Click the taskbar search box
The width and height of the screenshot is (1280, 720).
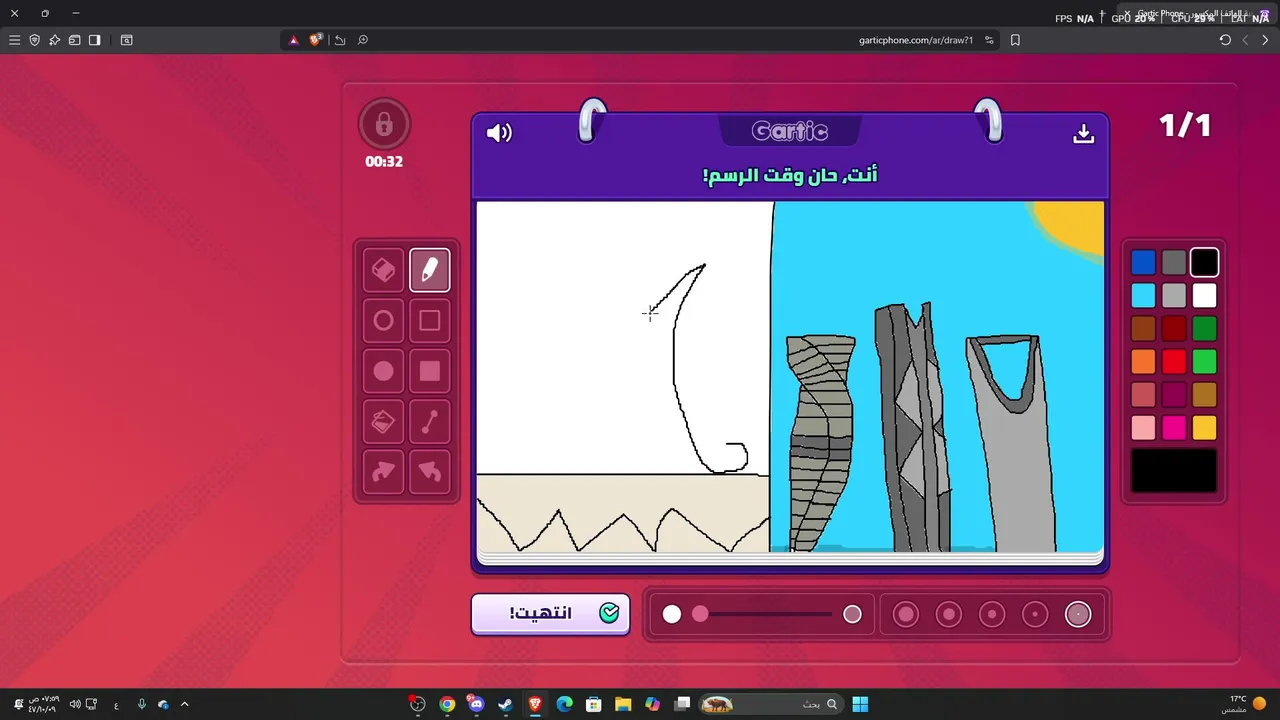pyautogui.click(x=771, y=704)
